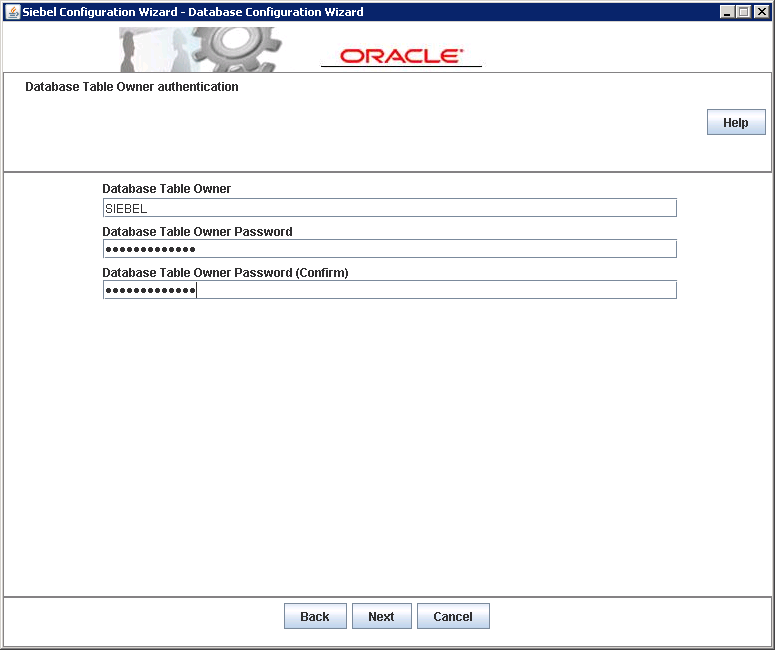Click the Java icon in title bar
This screenshot has width=775, height=650.
12,12
